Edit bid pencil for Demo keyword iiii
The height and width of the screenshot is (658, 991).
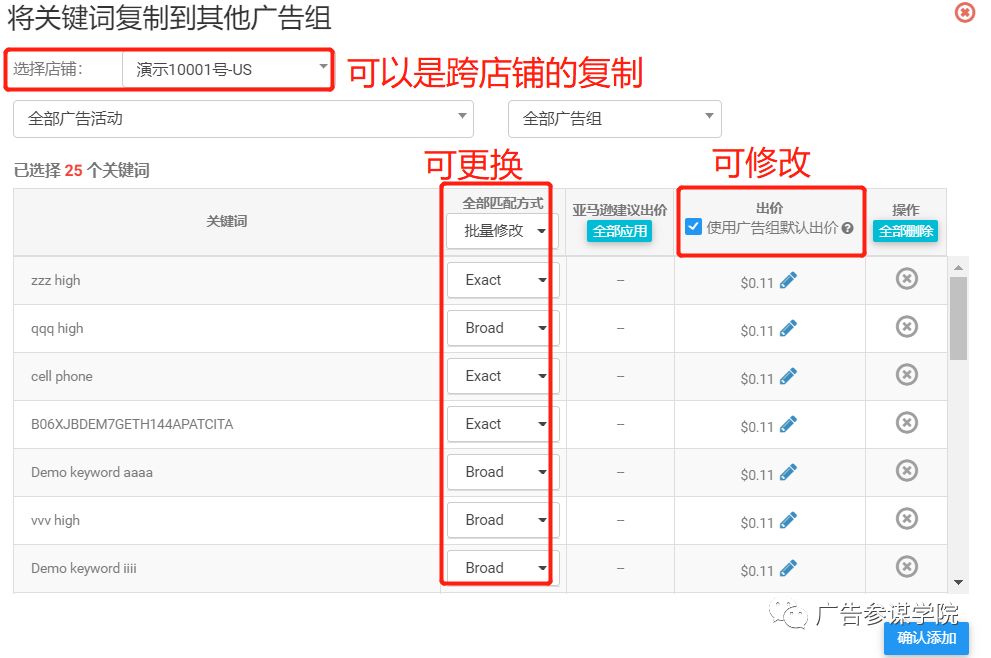[x=788, y=568]
